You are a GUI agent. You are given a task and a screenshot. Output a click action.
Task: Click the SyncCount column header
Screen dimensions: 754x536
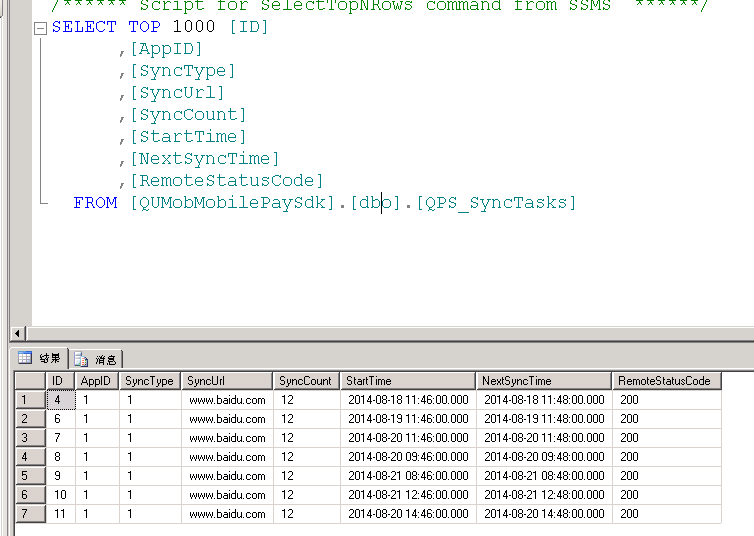point(305,381)
